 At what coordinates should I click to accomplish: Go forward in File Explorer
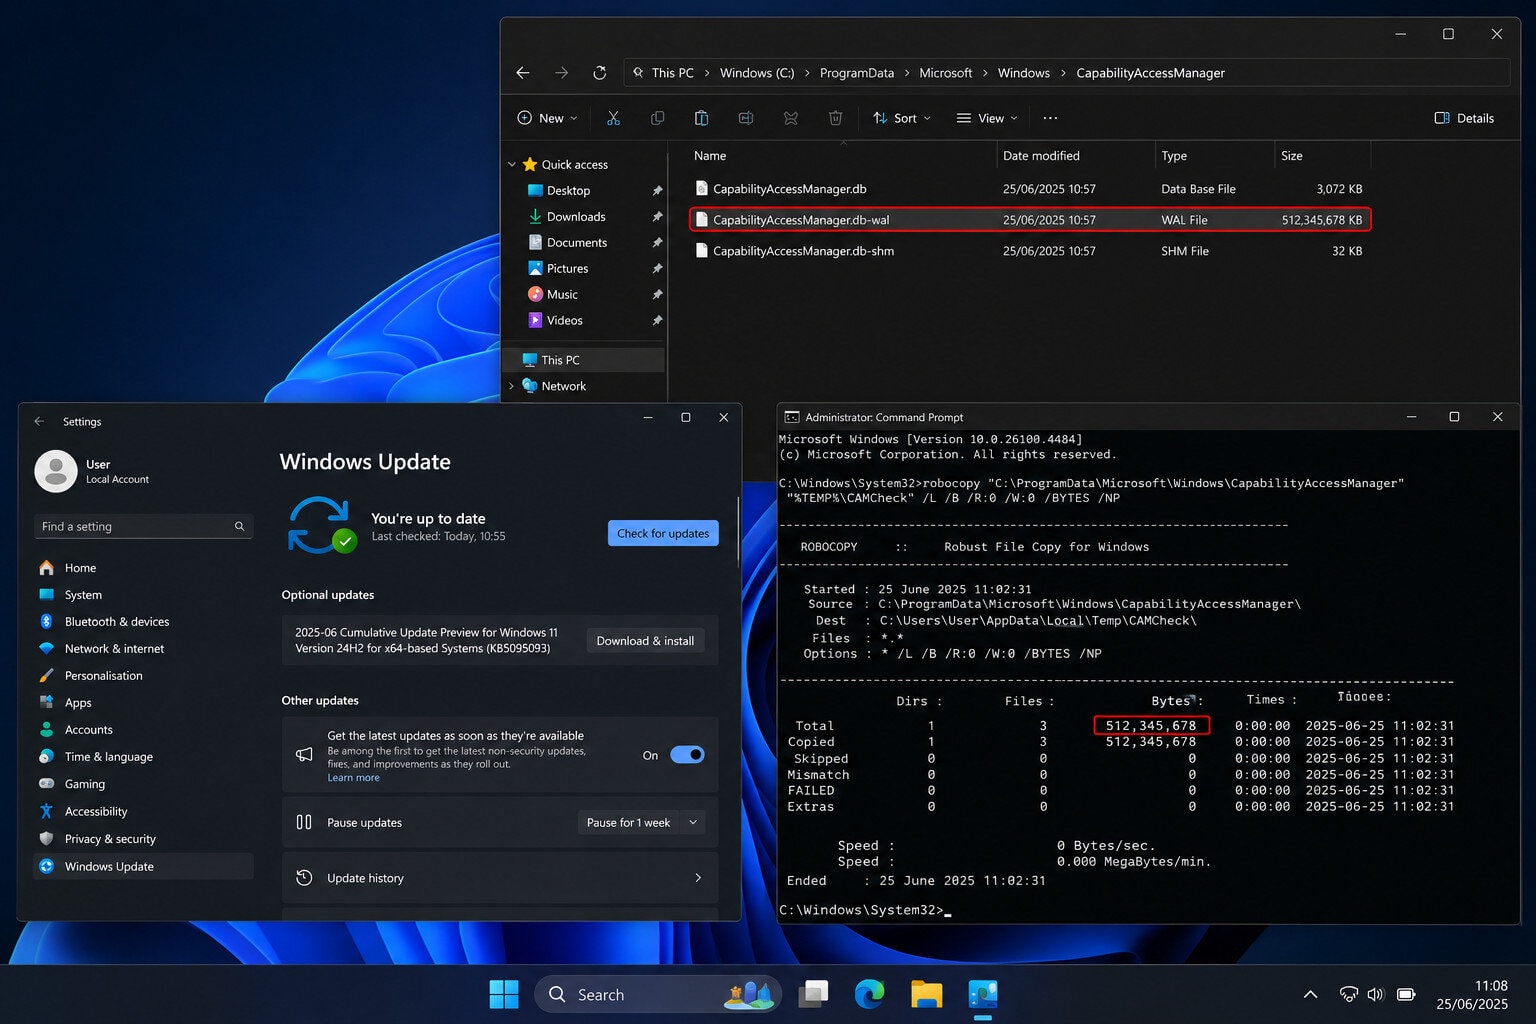click(561, 73)
